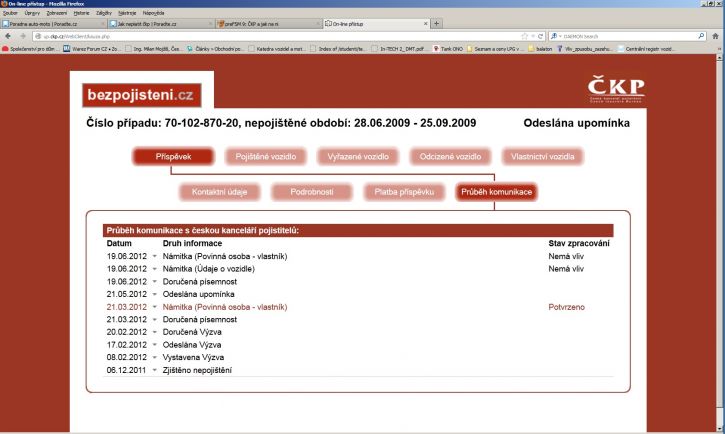Click the search magnifier icon in search box
Screen dimensions: 725x434
coord(701,36)
